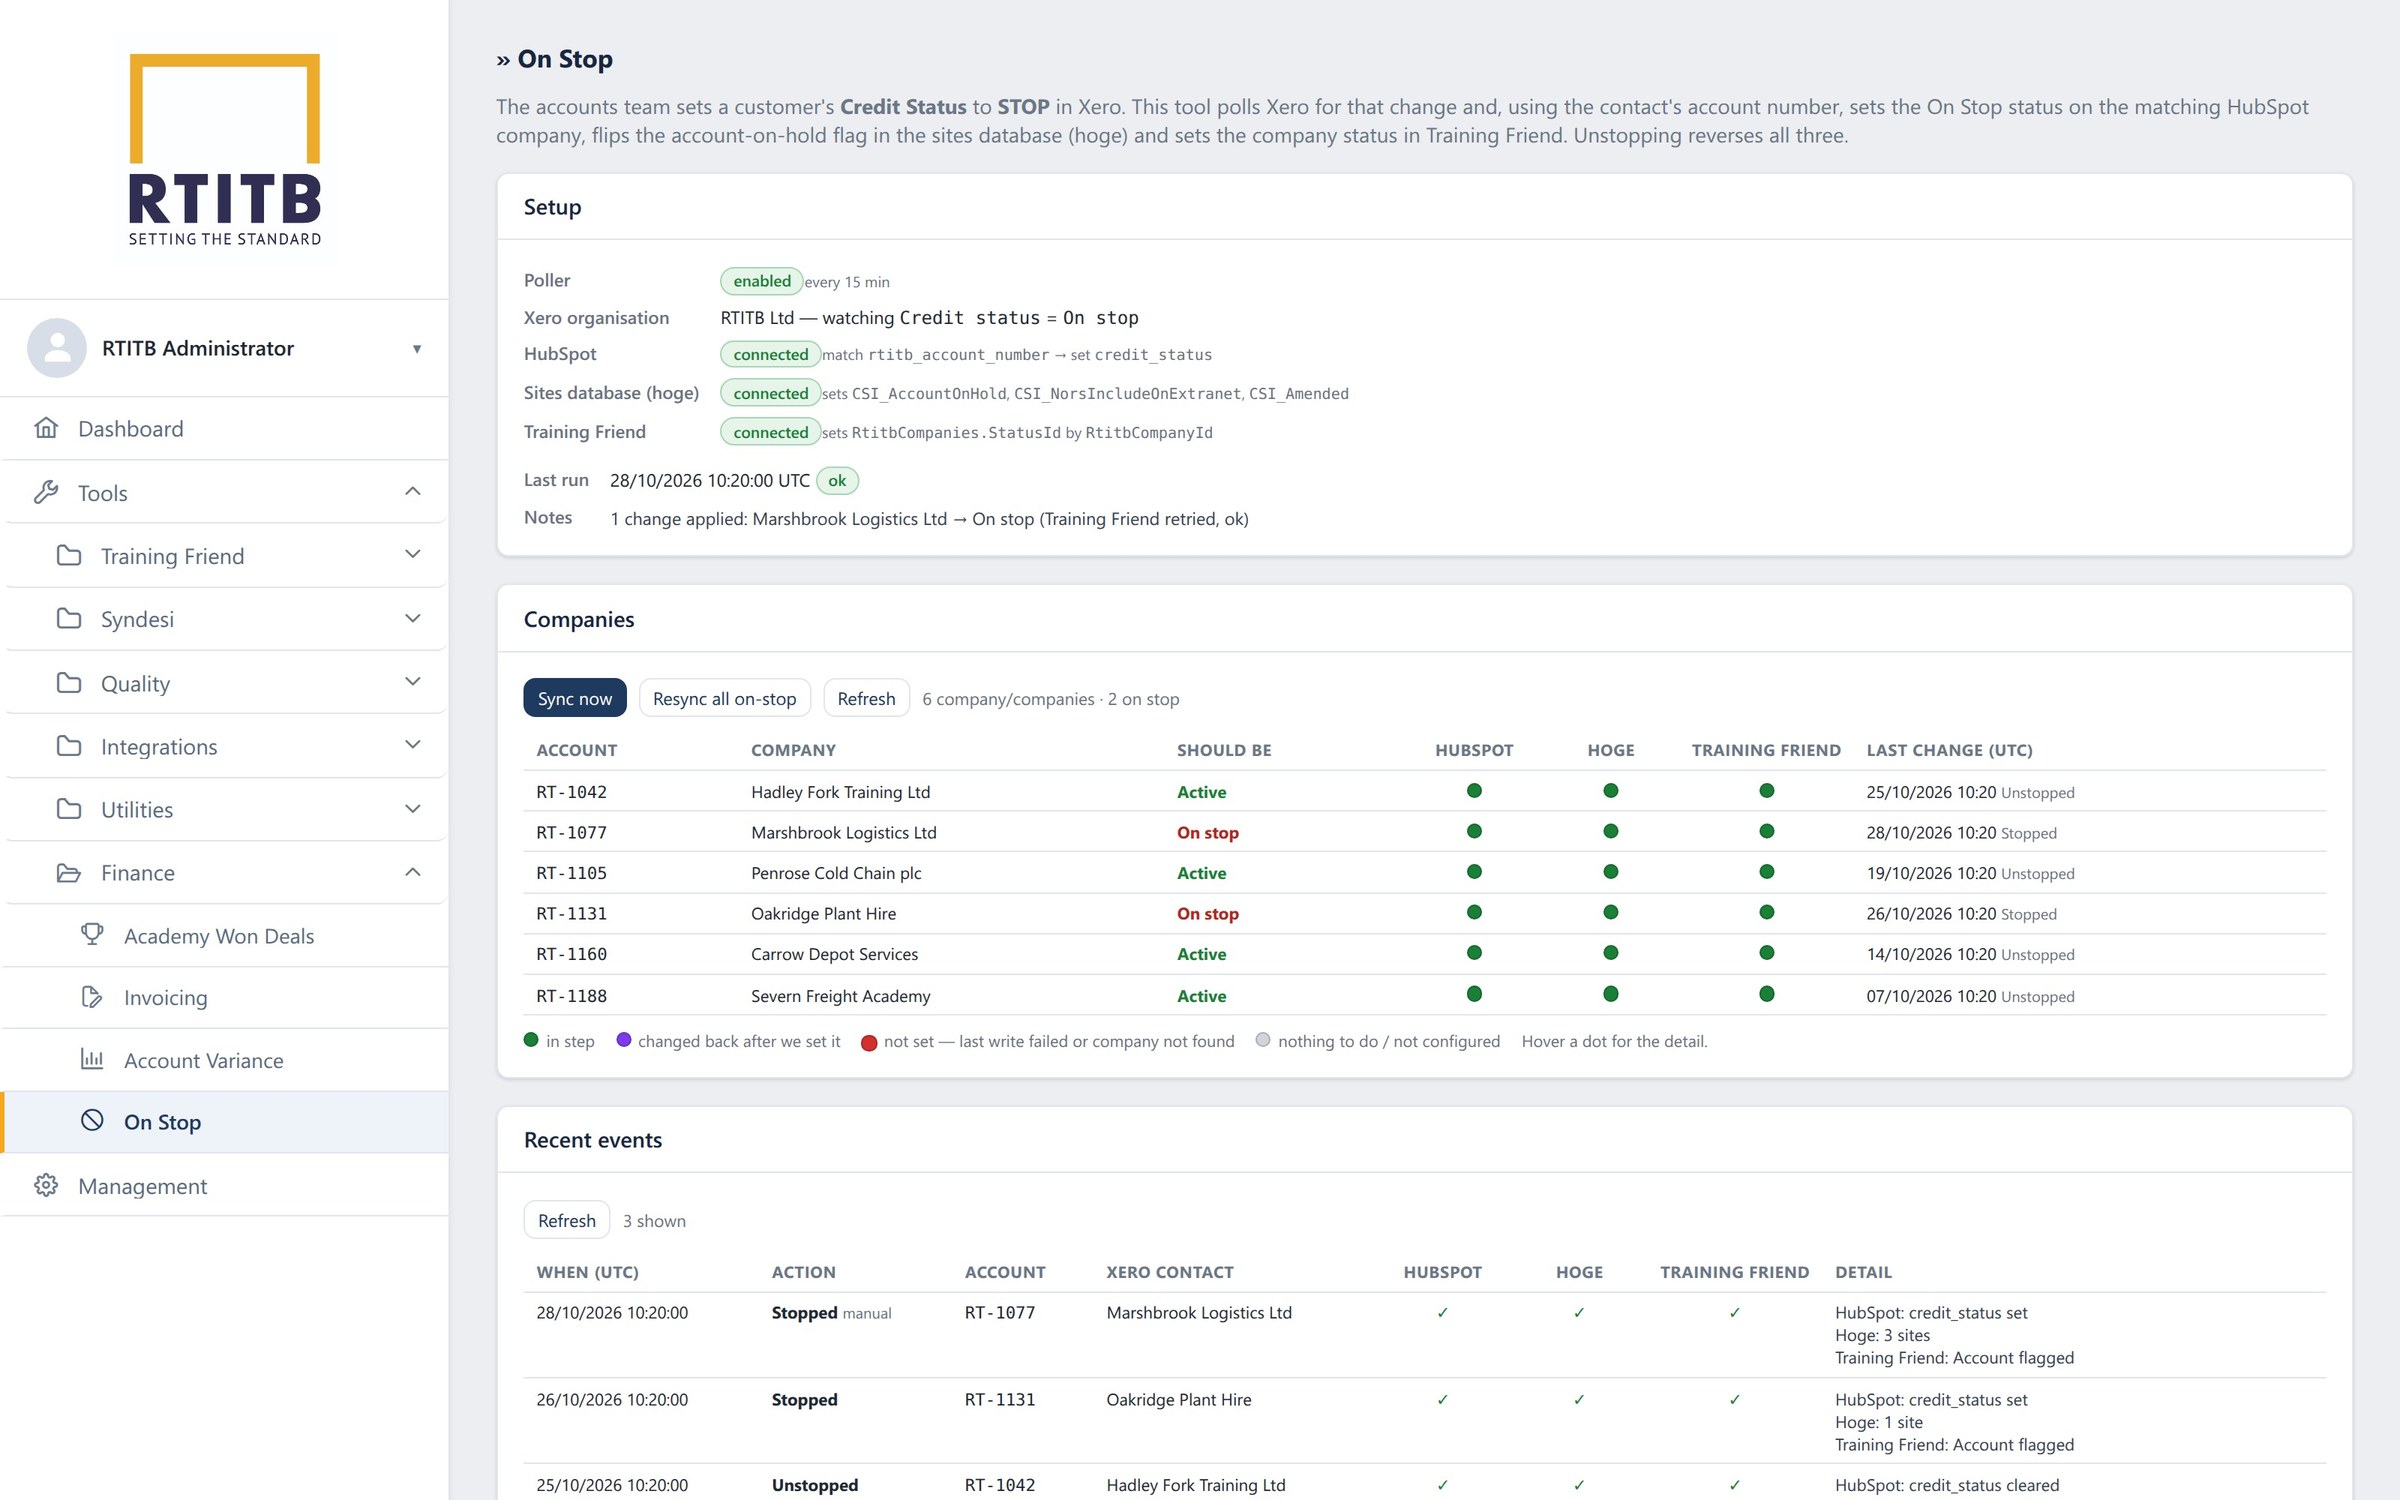Go to Account Variance
The image size is (2400, 1500).
point(225,1060)
